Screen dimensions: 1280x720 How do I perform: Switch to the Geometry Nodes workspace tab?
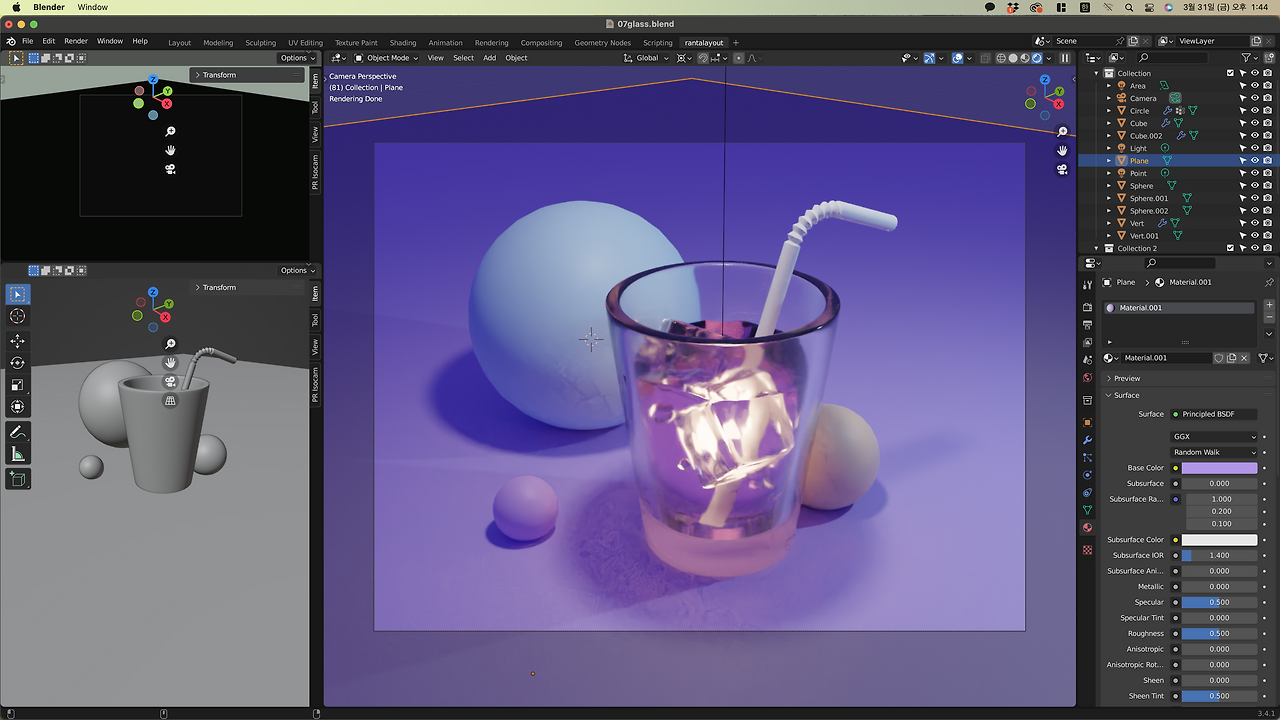(602, 43)
